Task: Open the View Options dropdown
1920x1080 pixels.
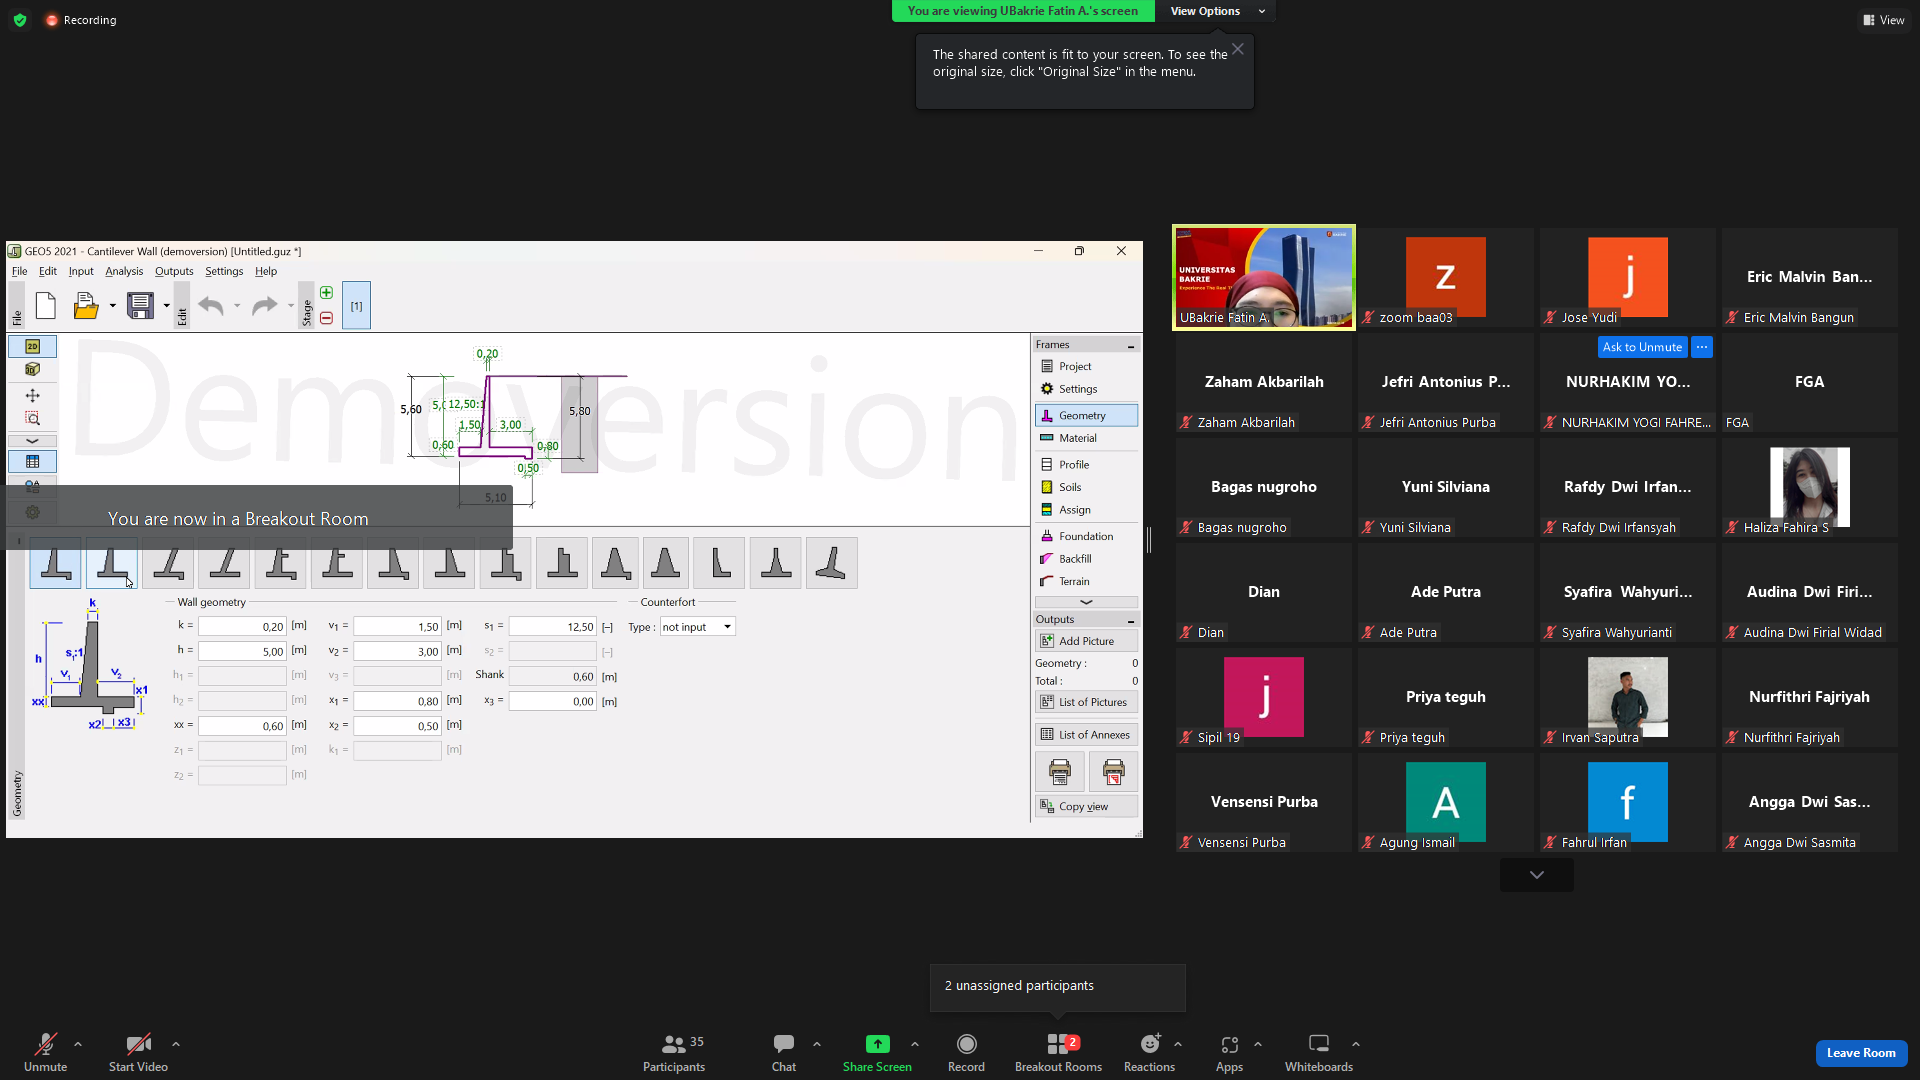Action: click(x=1217, y=11)
